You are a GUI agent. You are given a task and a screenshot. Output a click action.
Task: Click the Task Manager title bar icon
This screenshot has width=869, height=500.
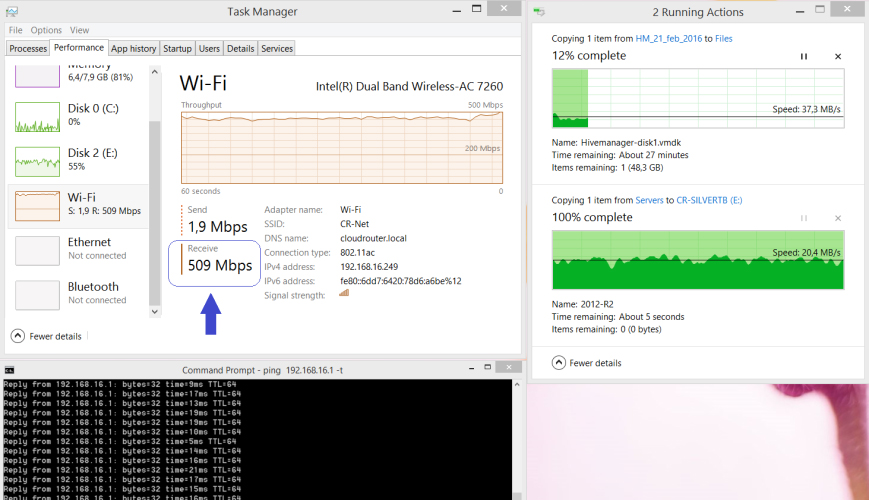pyautogui.click(x=12, y=11)
